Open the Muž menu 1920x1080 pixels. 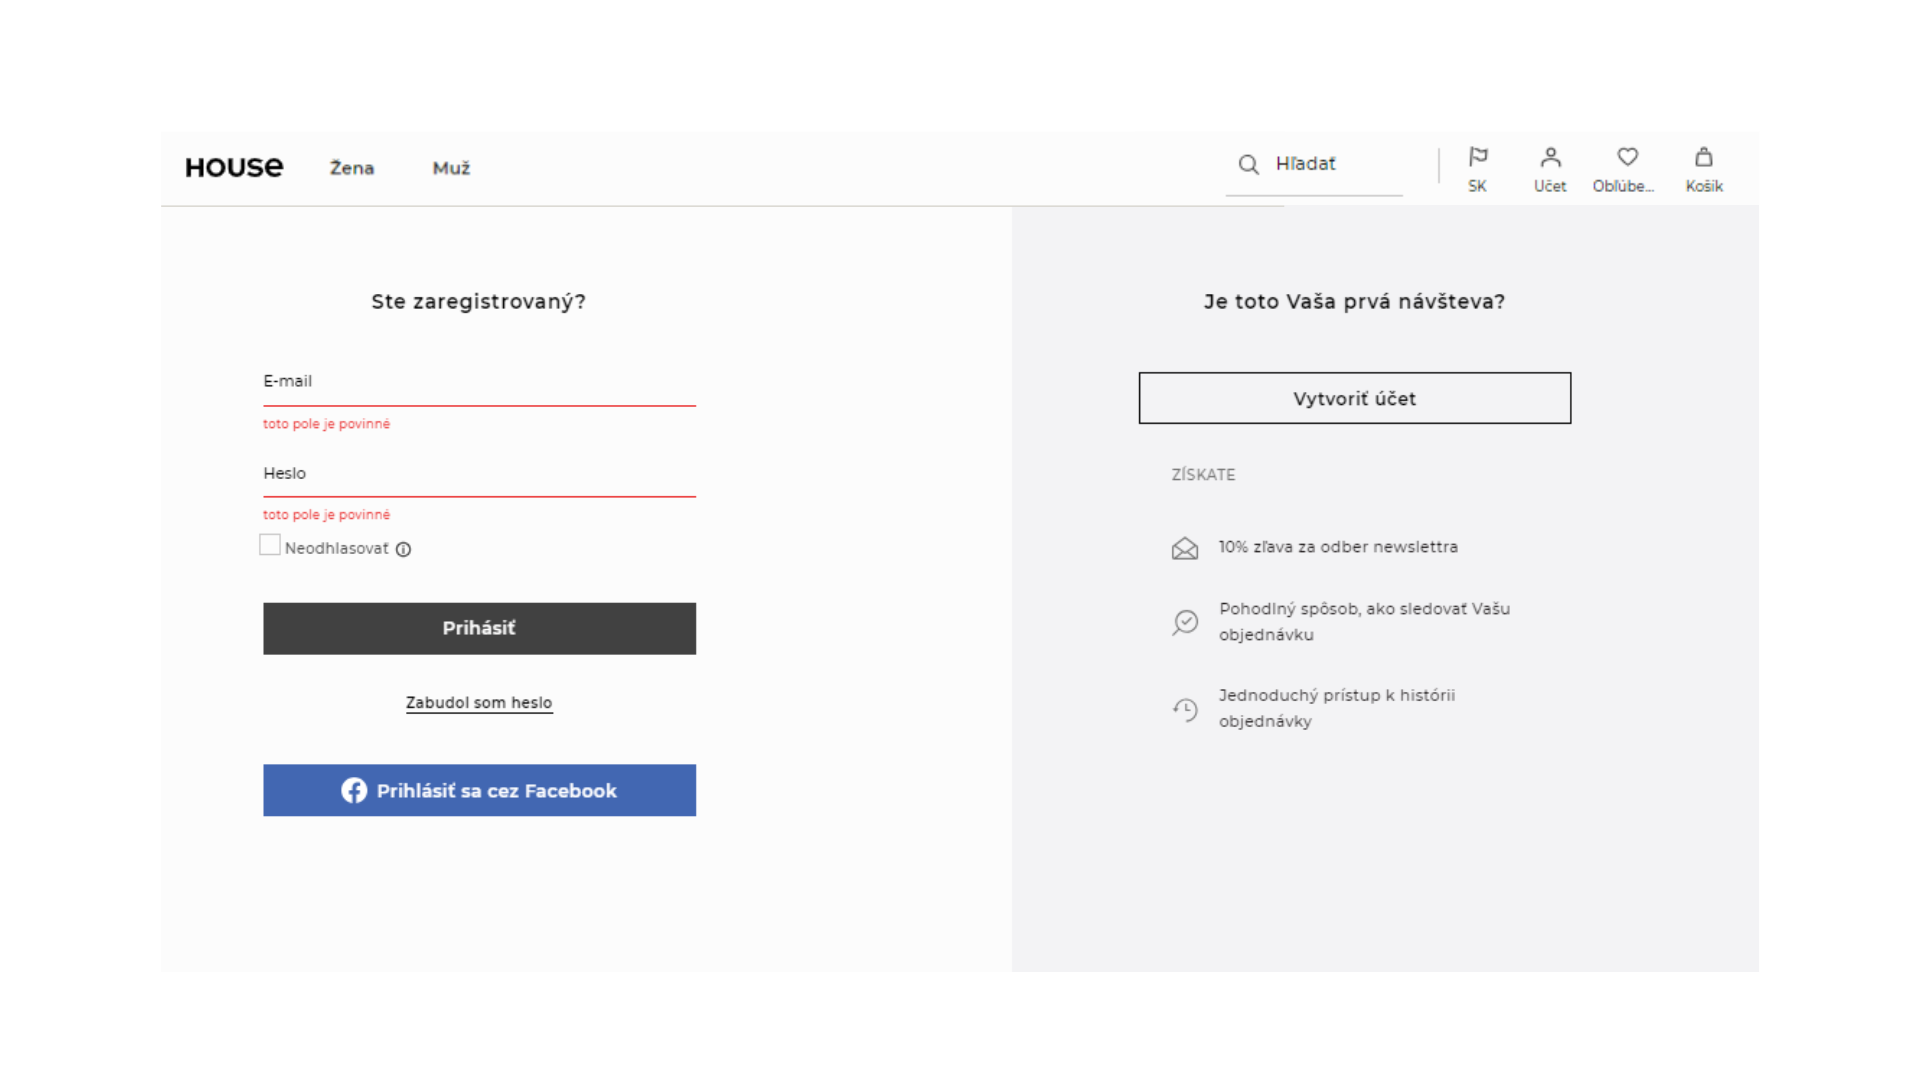pos(451,168)
